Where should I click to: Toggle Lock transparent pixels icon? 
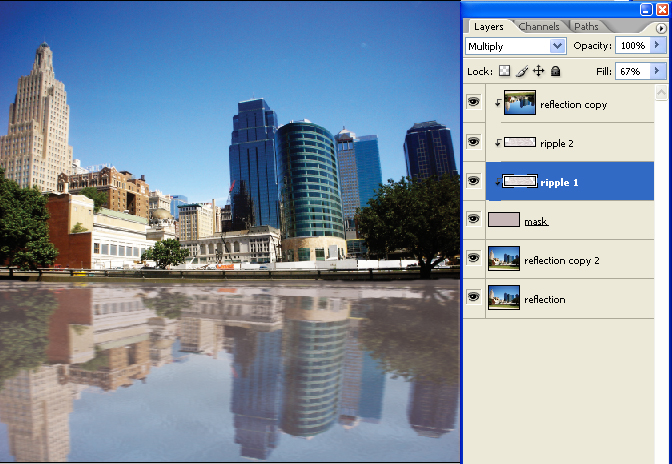point(504,71)
